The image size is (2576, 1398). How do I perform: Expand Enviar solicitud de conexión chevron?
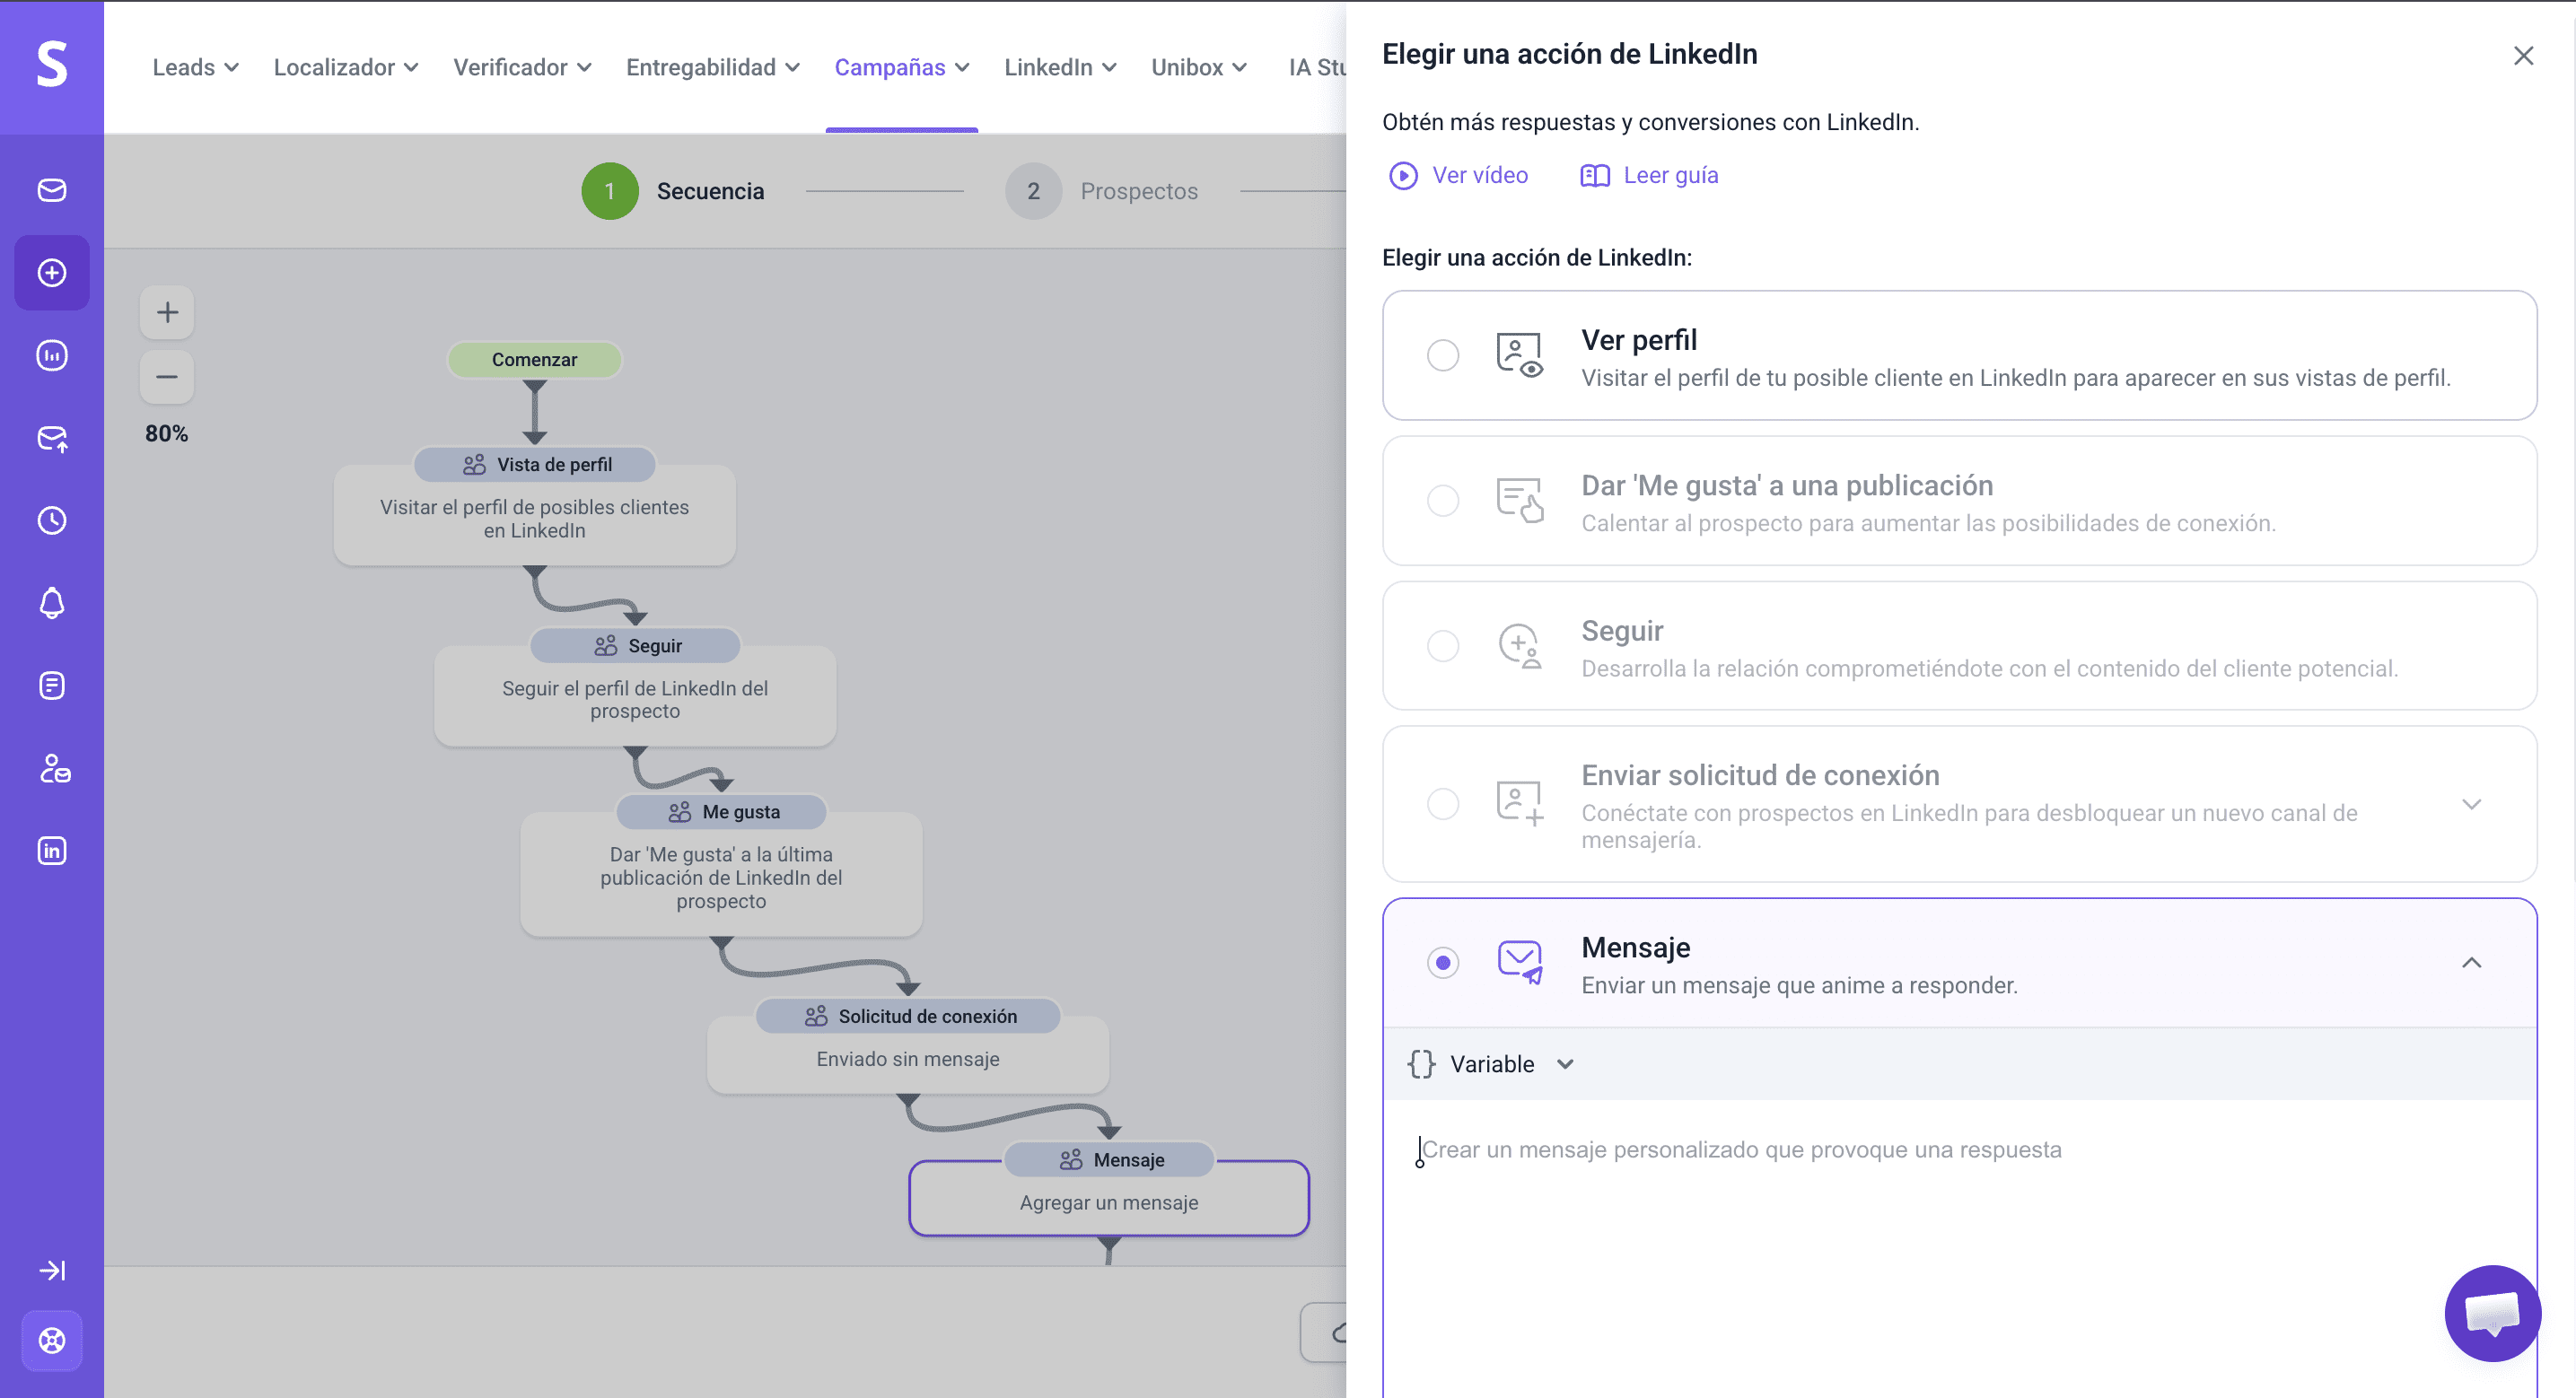coord(2471,804)
